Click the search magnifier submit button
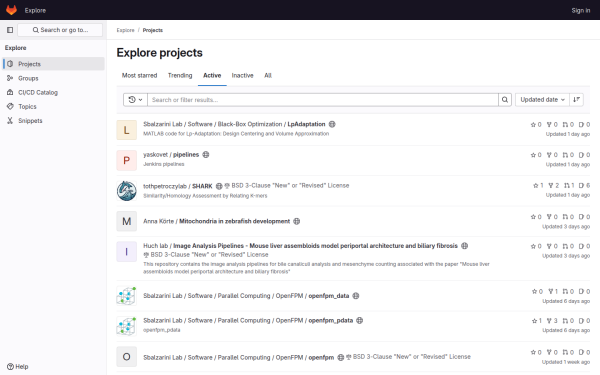Image resolution: width=600 pixels, height=375 pixels. pos(505,100)
